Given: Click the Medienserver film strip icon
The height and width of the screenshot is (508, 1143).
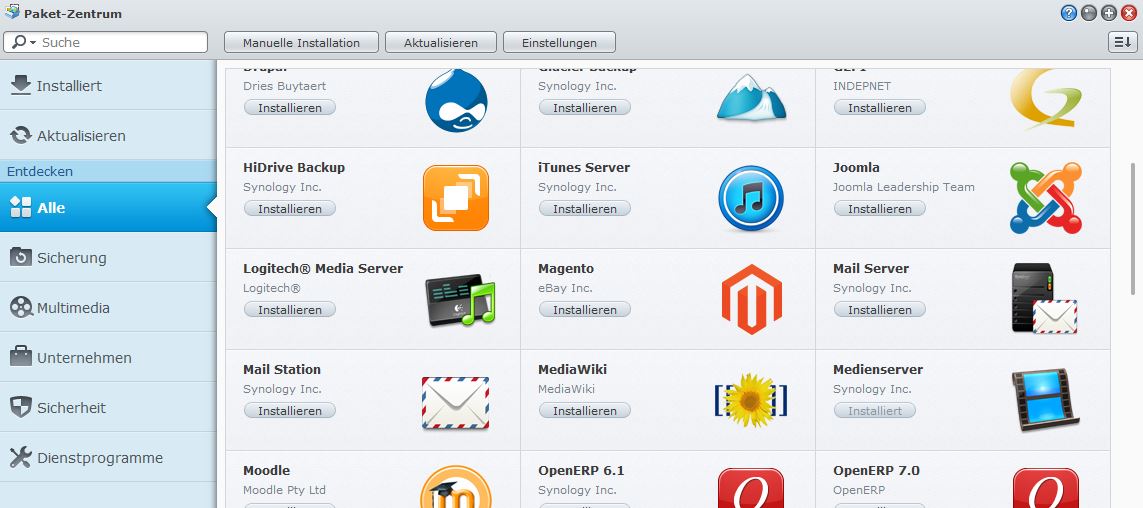Looking at the screenshot, I should [x=1045, y=400].
